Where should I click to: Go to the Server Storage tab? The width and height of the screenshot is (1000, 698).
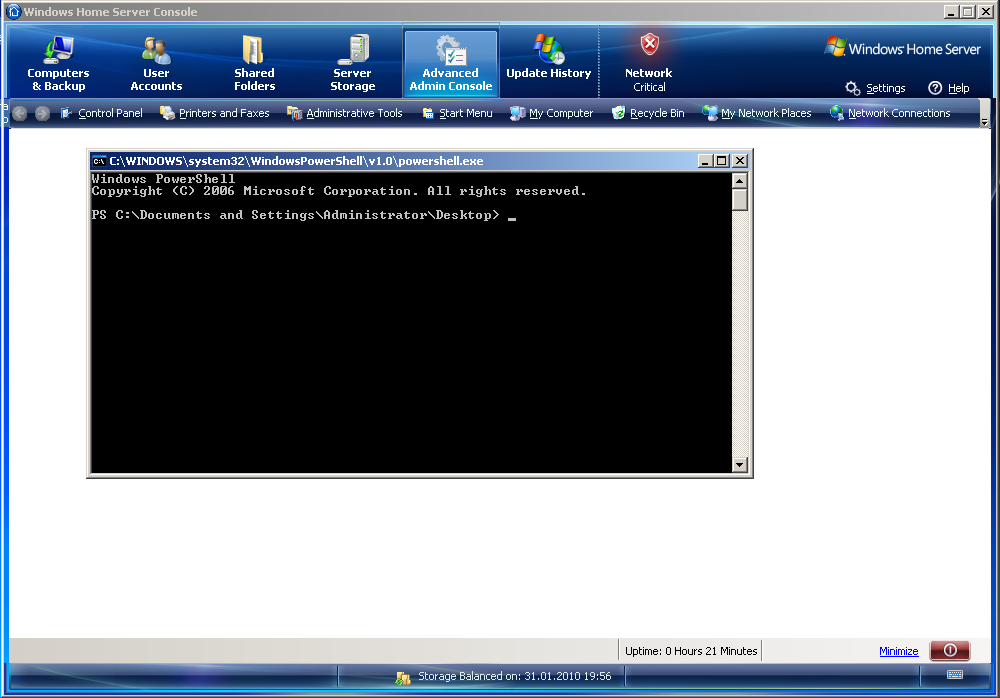click(x=352, y=63)
